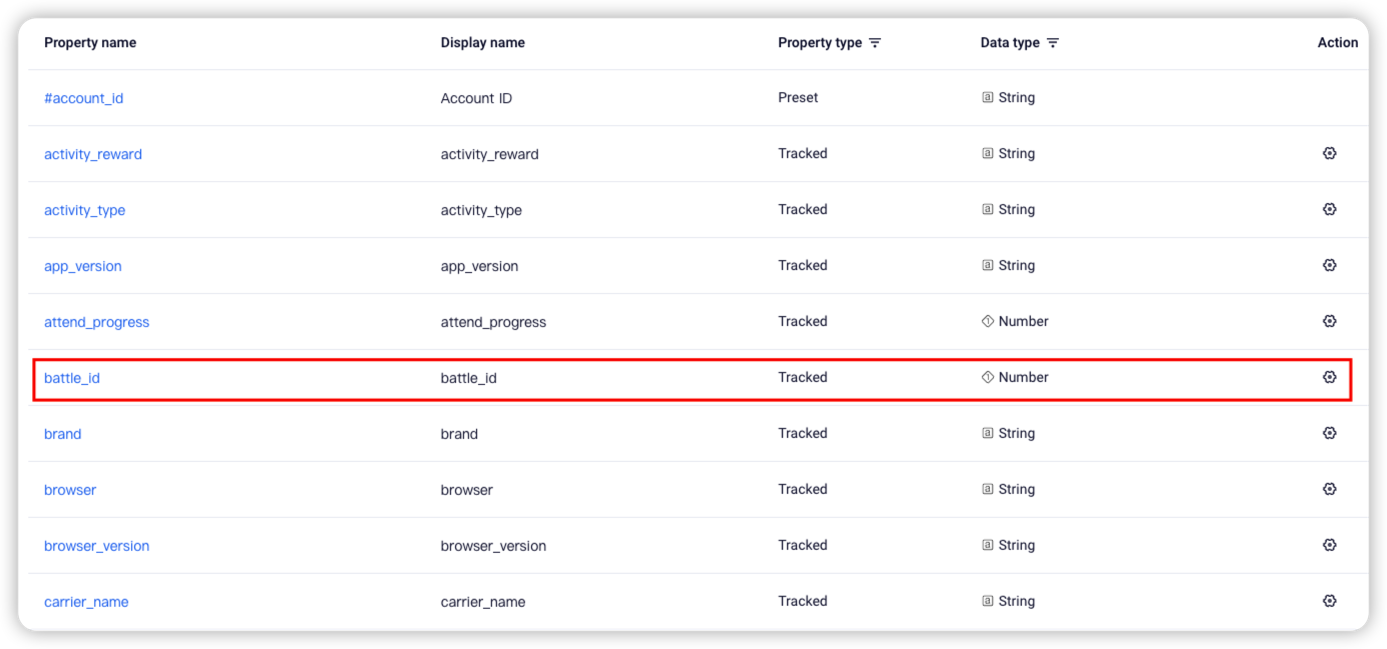The height and width of the screenshot is (649, 1387).
Task: Click the Property name column header
Action: pyautogui.click(x=90, y=43)
